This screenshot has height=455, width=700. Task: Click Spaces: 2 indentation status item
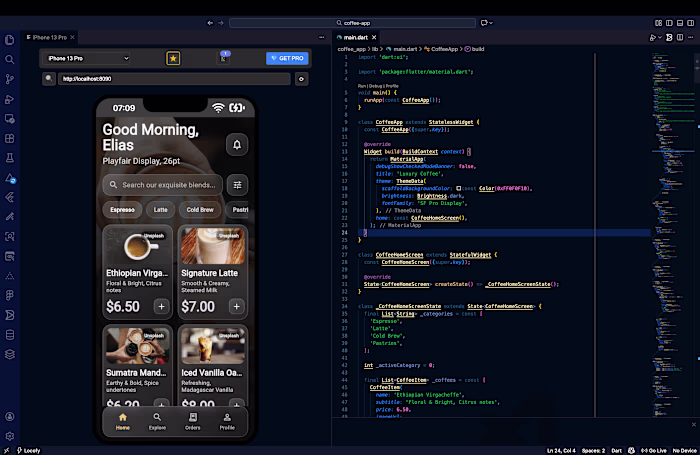(x=593, y=451)
